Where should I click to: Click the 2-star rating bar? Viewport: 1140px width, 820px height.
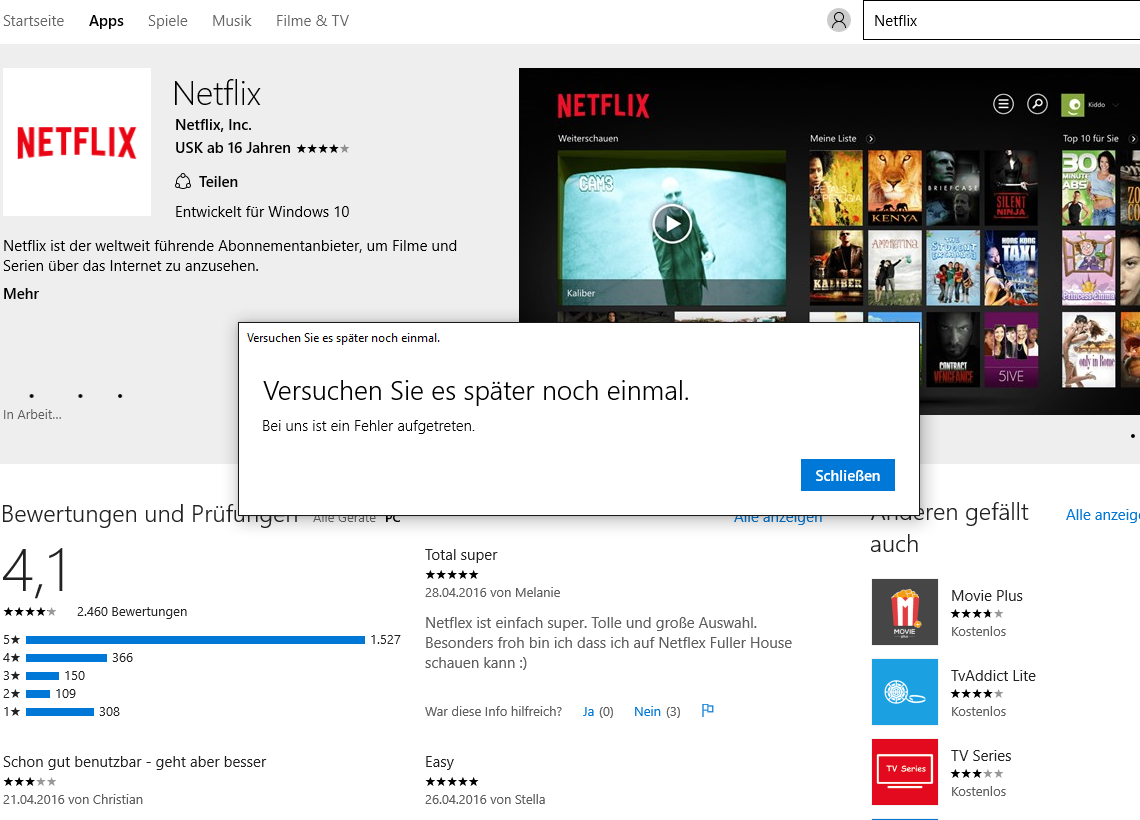coord(38,694)
